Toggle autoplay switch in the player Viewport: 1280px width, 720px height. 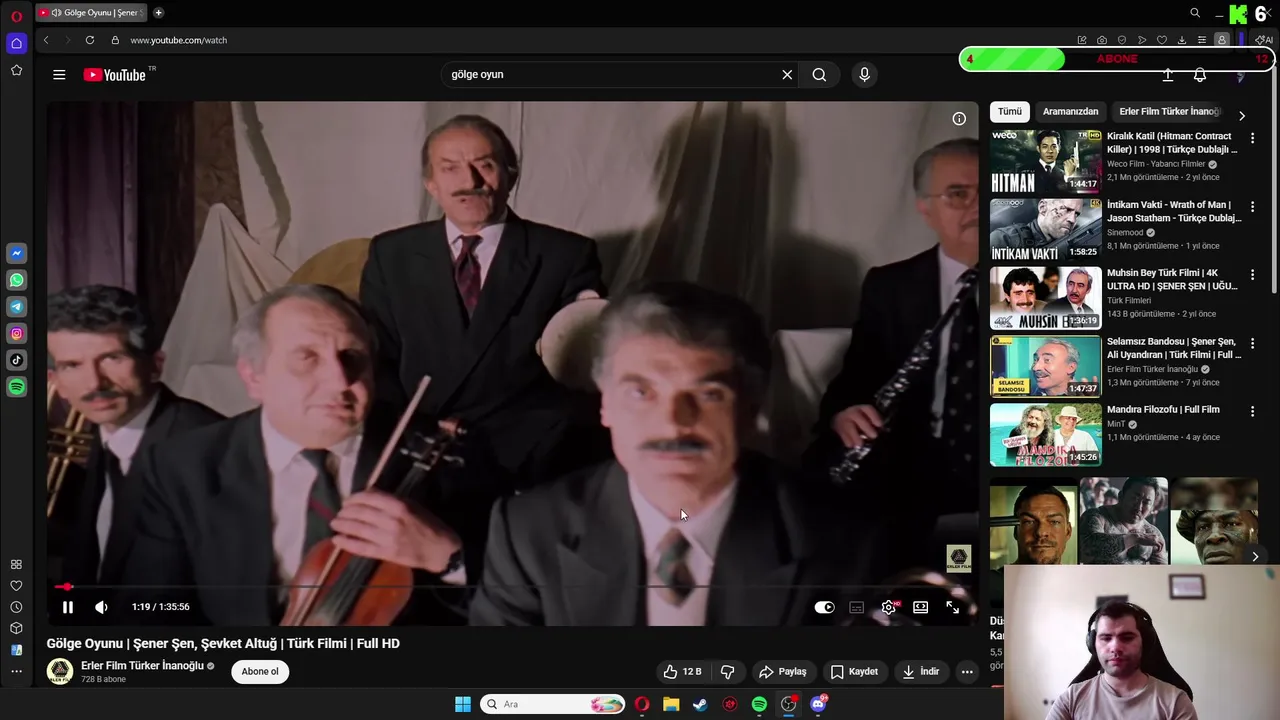[824, 607]
